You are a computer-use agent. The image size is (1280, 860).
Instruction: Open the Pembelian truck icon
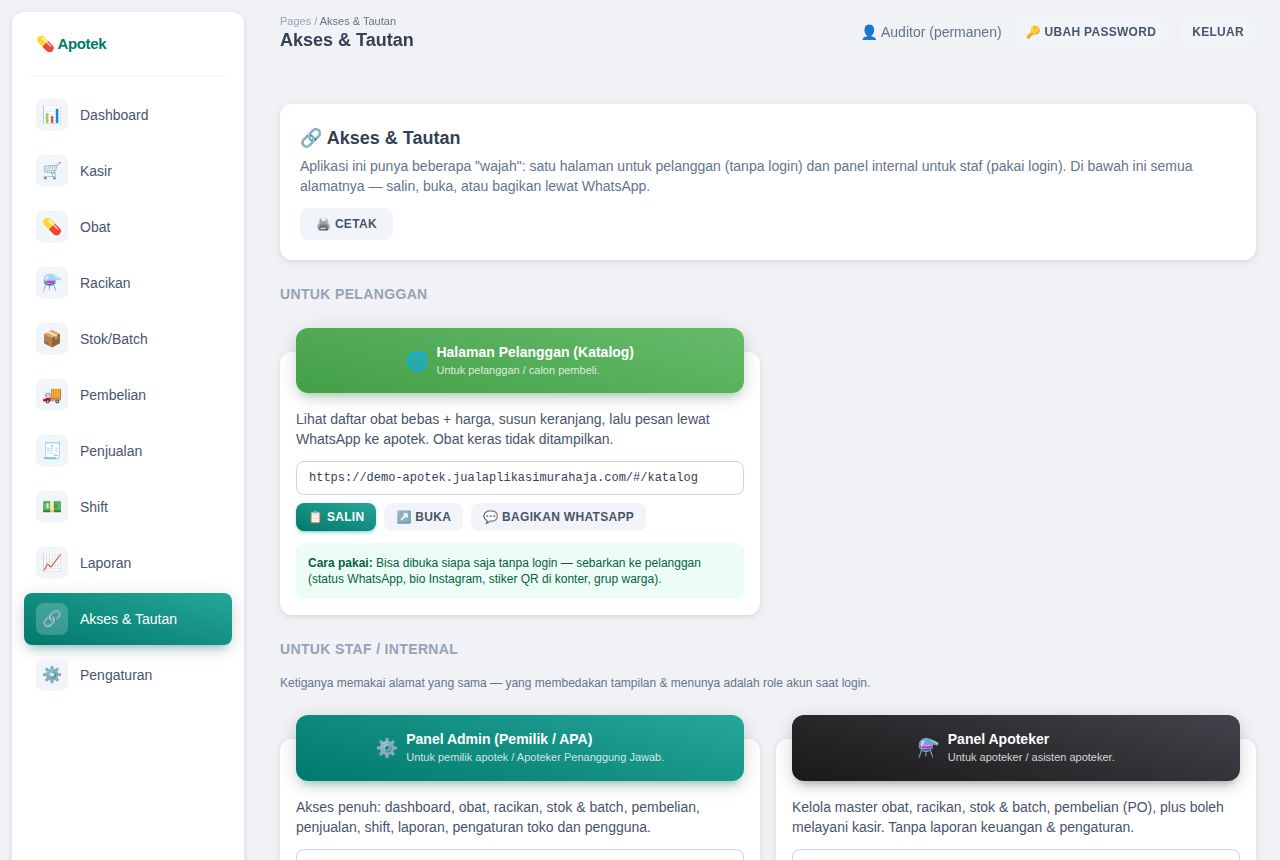pos(52,395)
